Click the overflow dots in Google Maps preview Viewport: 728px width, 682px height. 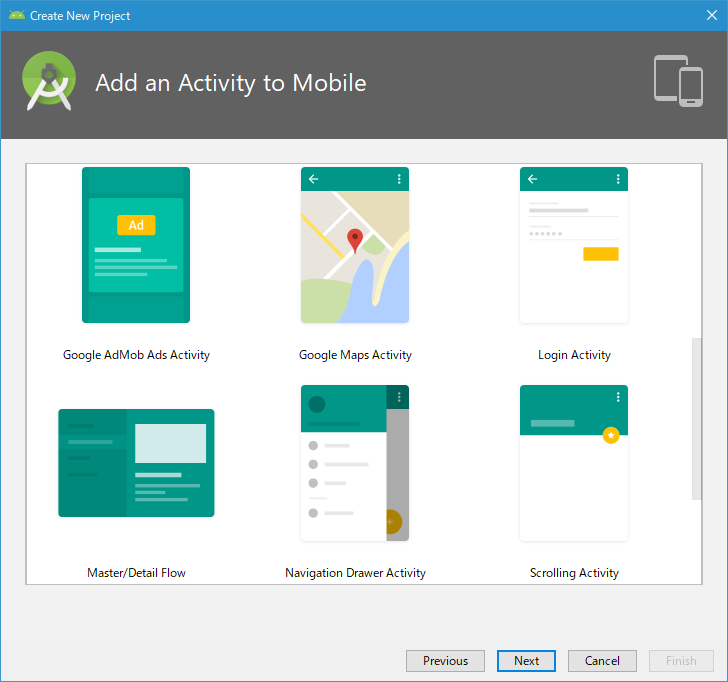[x=399, y=179]
